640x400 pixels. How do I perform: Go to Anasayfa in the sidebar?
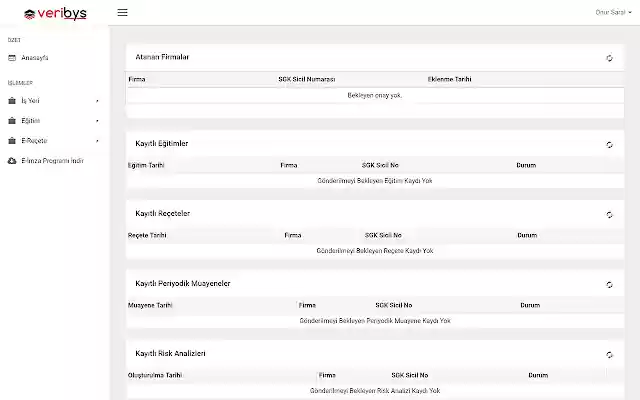click(x=35, y=58)
